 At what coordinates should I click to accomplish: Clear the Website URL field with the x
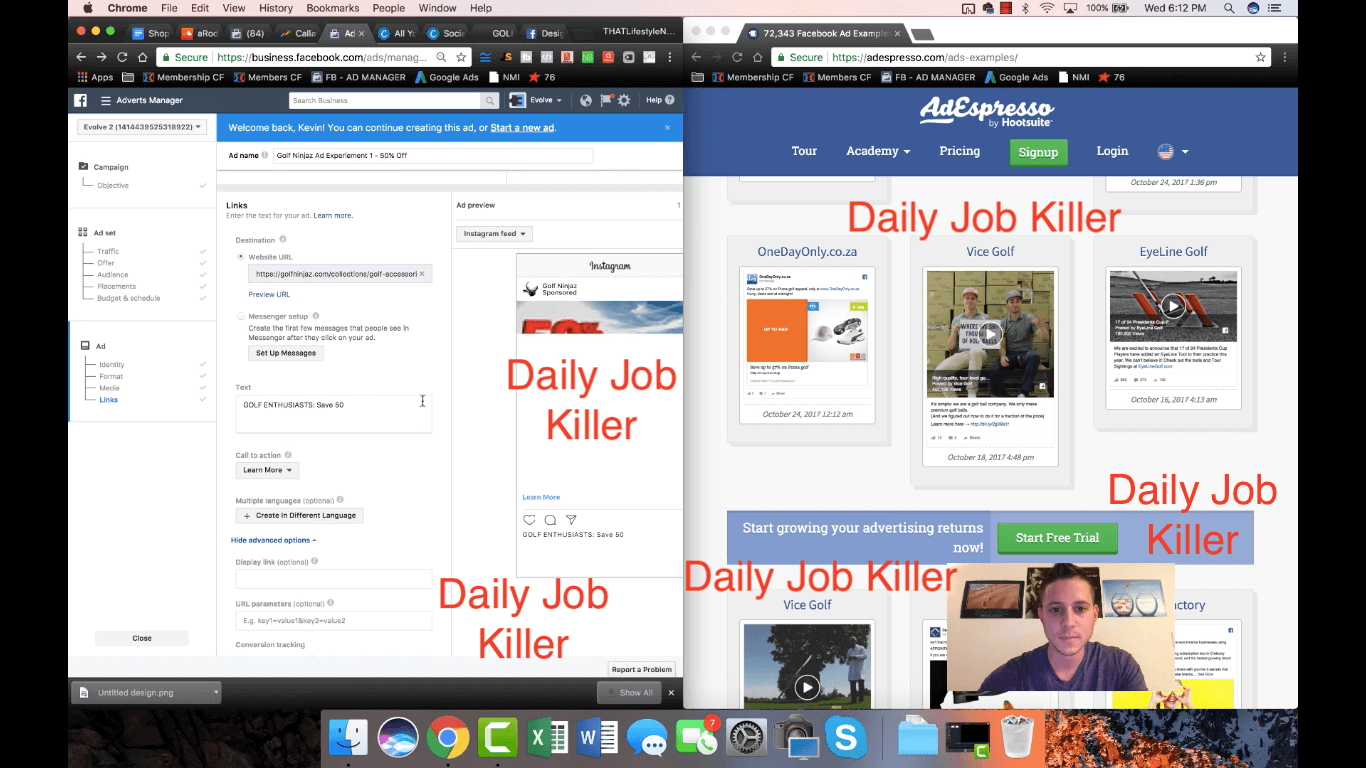tap(422, 273)
